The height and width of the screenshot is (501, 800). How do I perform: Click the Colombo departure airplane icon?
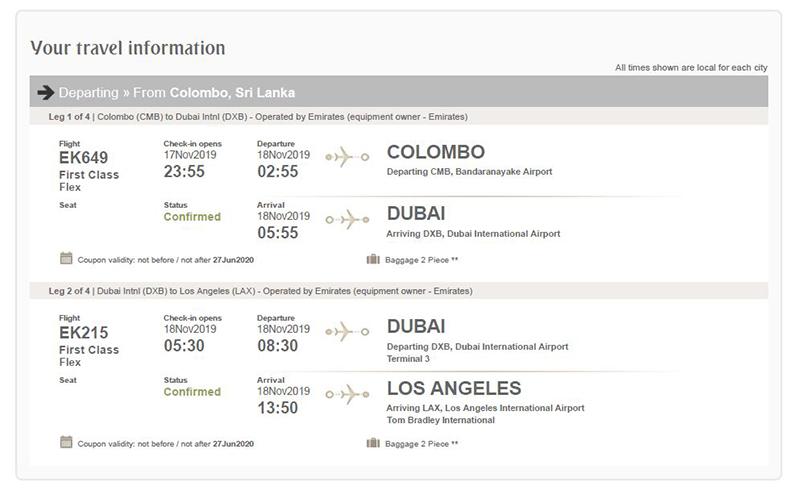[347, 157]
